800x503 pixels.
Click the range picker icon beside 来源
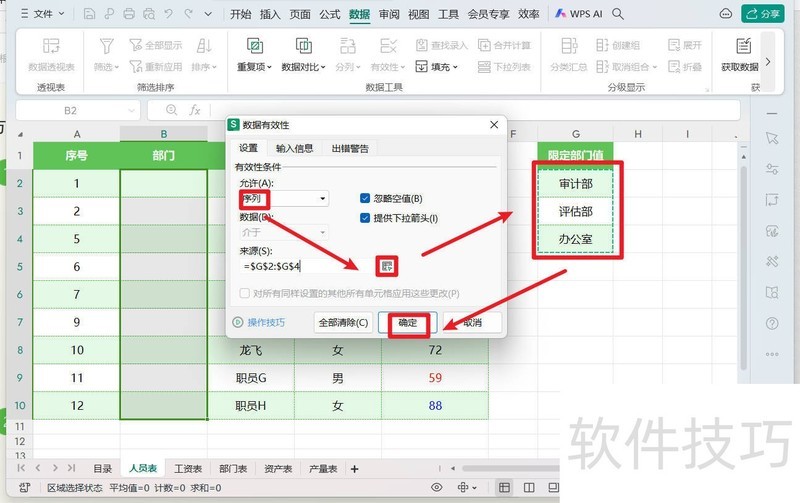point(386,266)
